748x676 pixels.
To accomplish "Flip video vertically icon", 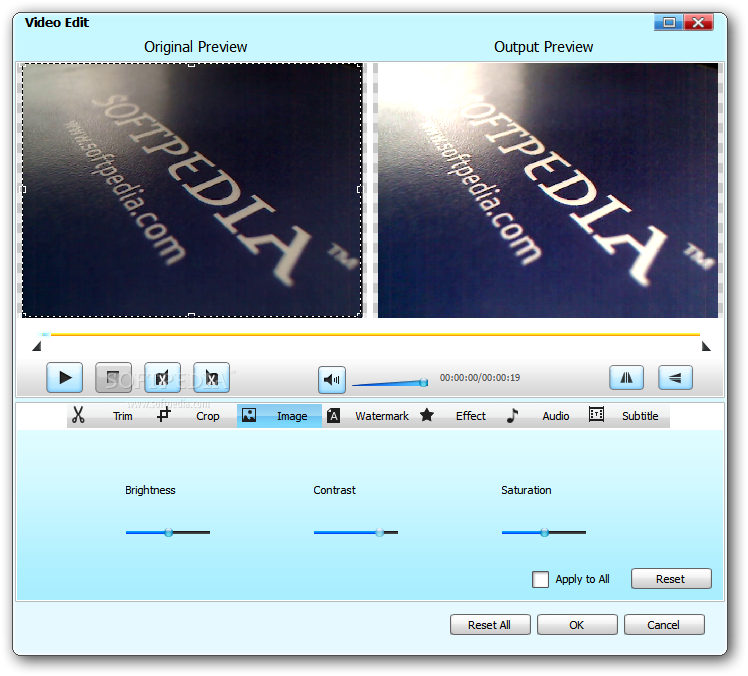I will (x=675, y=378).
